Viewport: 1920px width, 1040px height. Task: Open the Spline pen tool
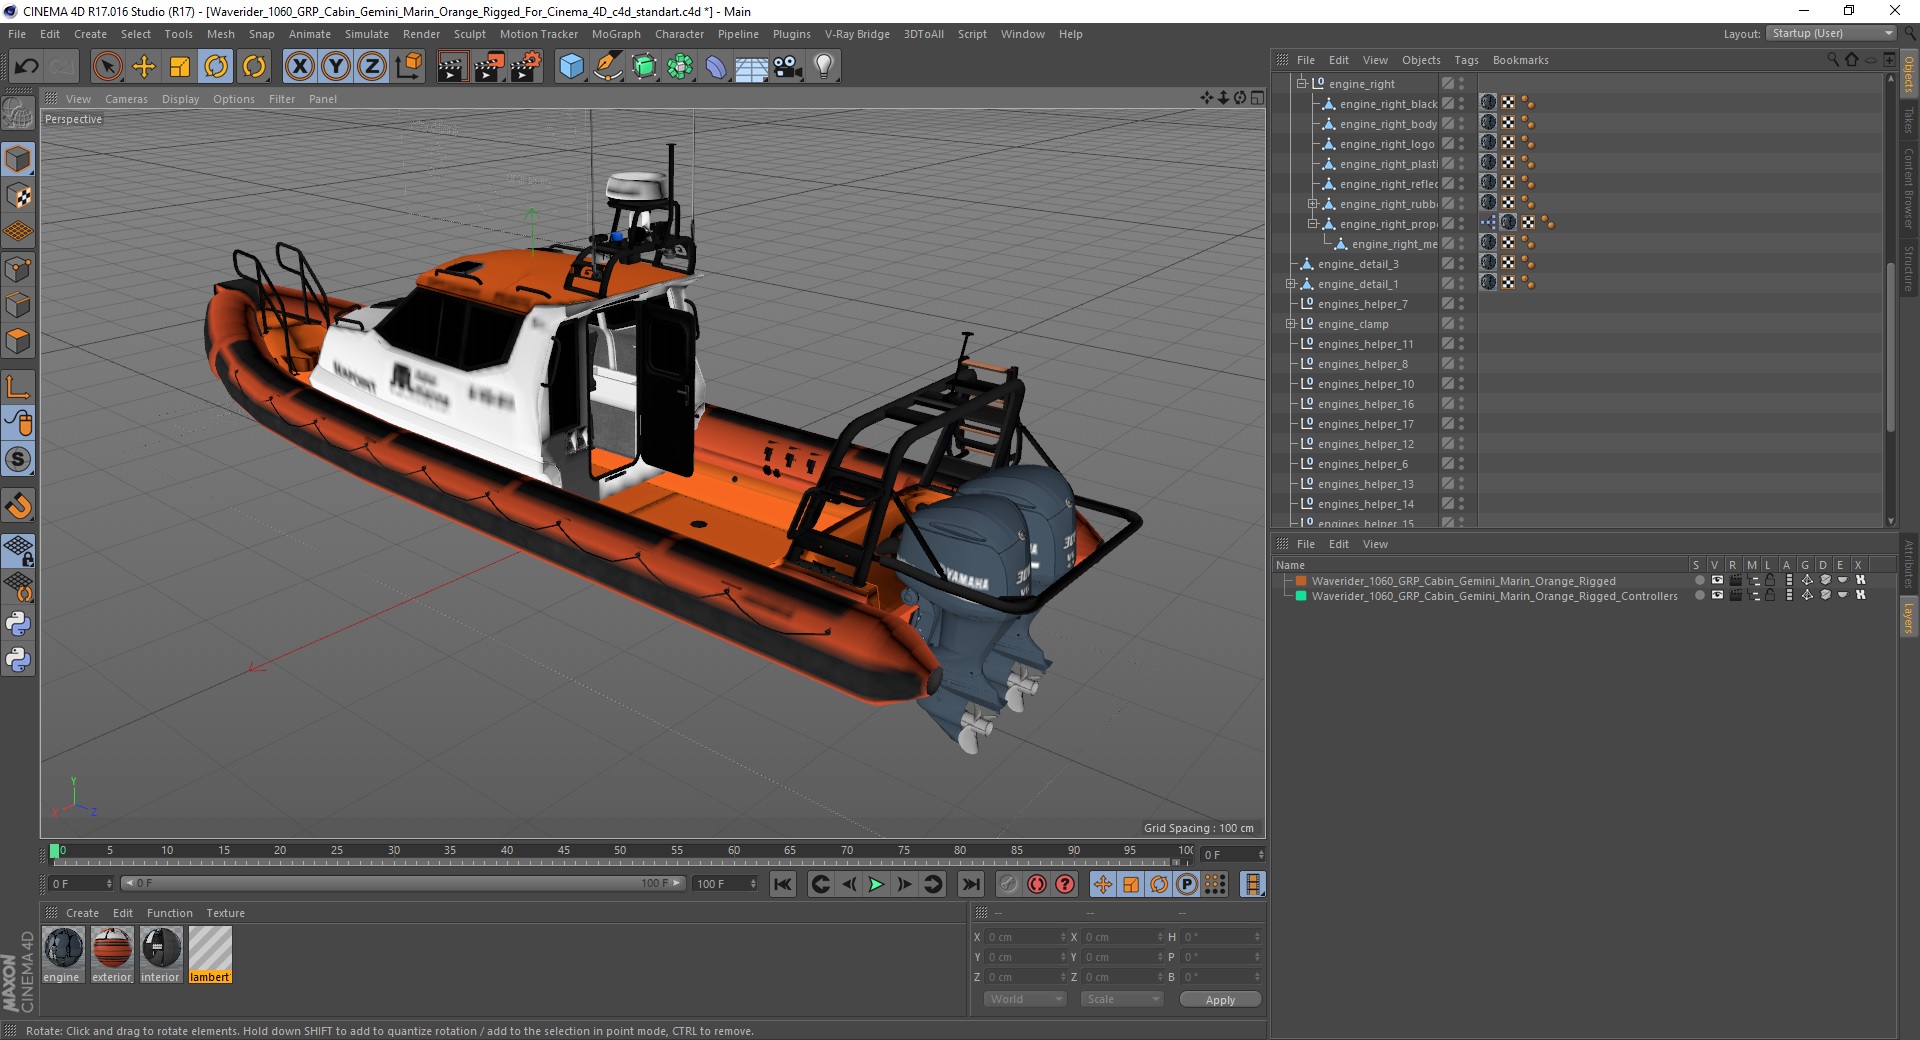click(607, 66)
